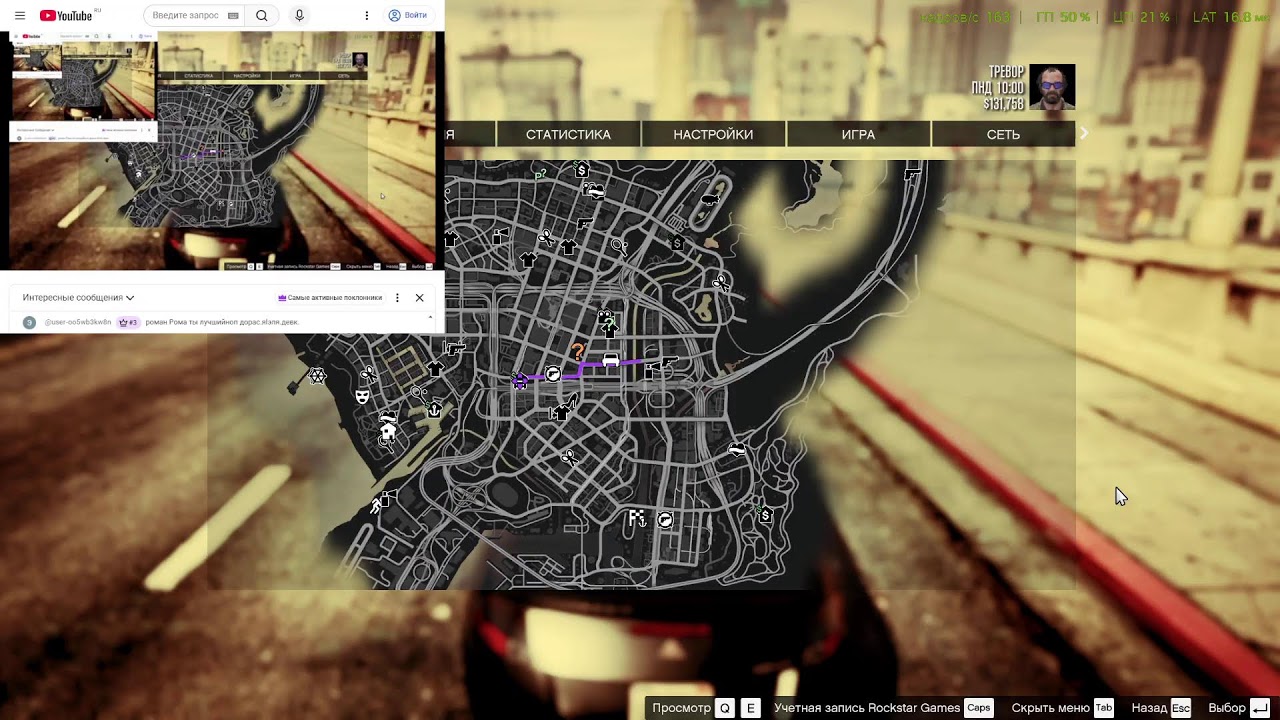Click the YouTube logo
This screenshot has width=1280, height=720.
66,16
